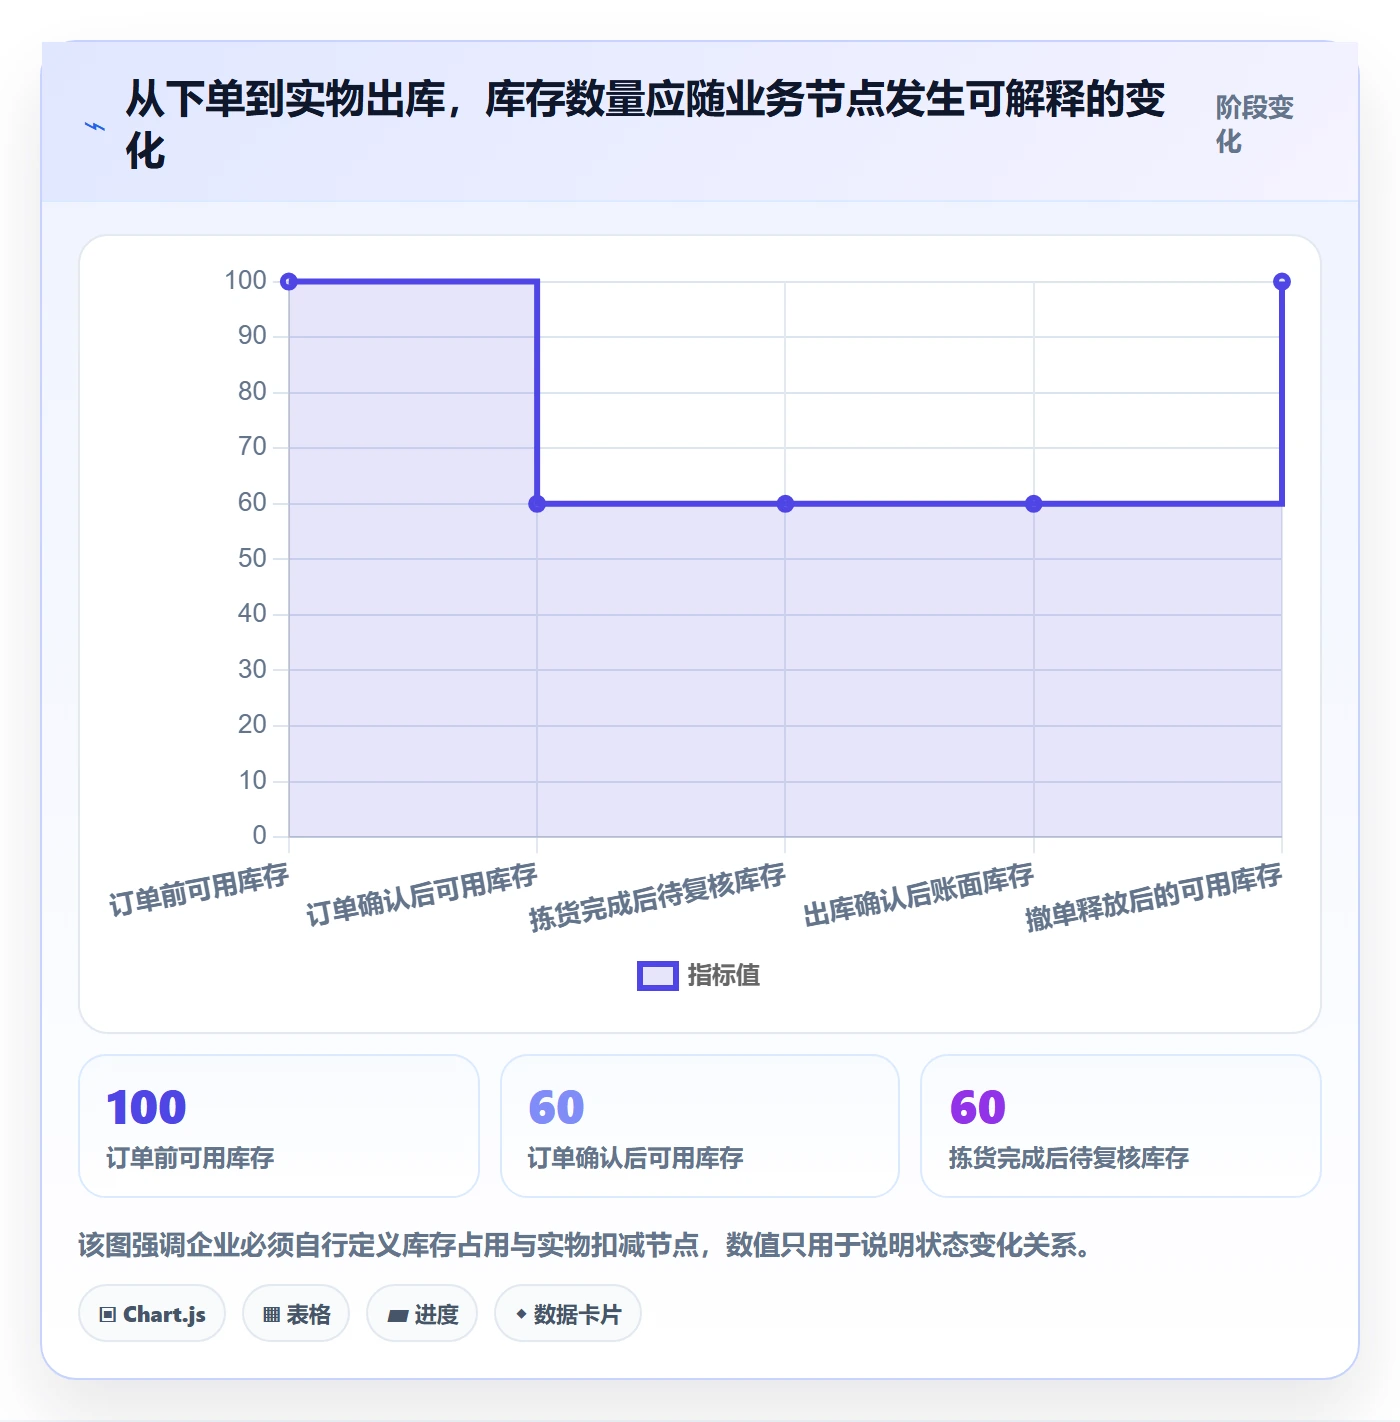
Task: Click the lightning bolt icon beside the title
Action: [95, 126]
